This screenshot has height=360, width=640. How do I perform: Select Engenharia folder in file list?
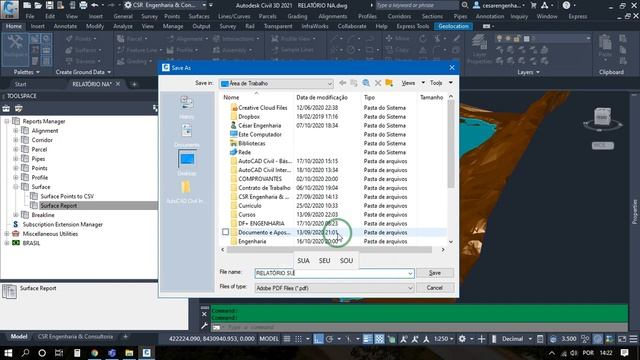[x=252, y=241]
